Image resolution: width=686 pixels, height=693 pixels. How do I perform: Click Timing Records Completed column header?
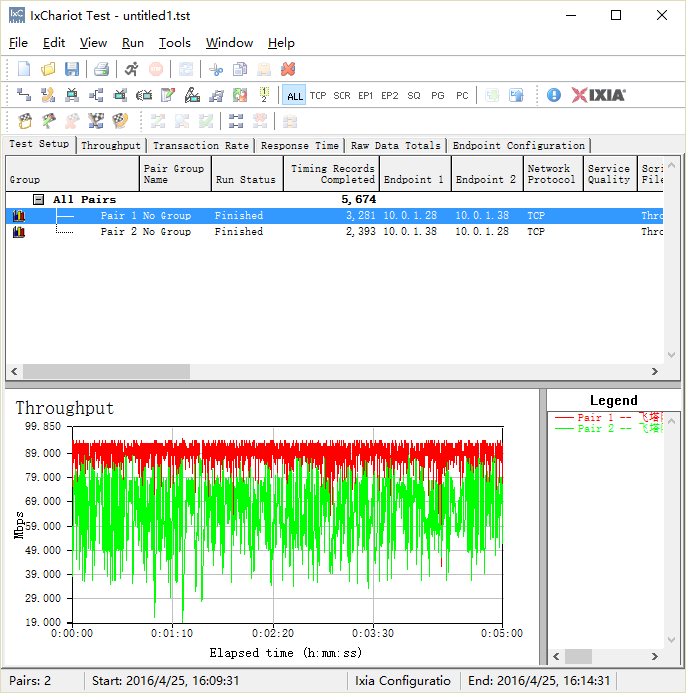pyautogui.click(x=331, y=174)
